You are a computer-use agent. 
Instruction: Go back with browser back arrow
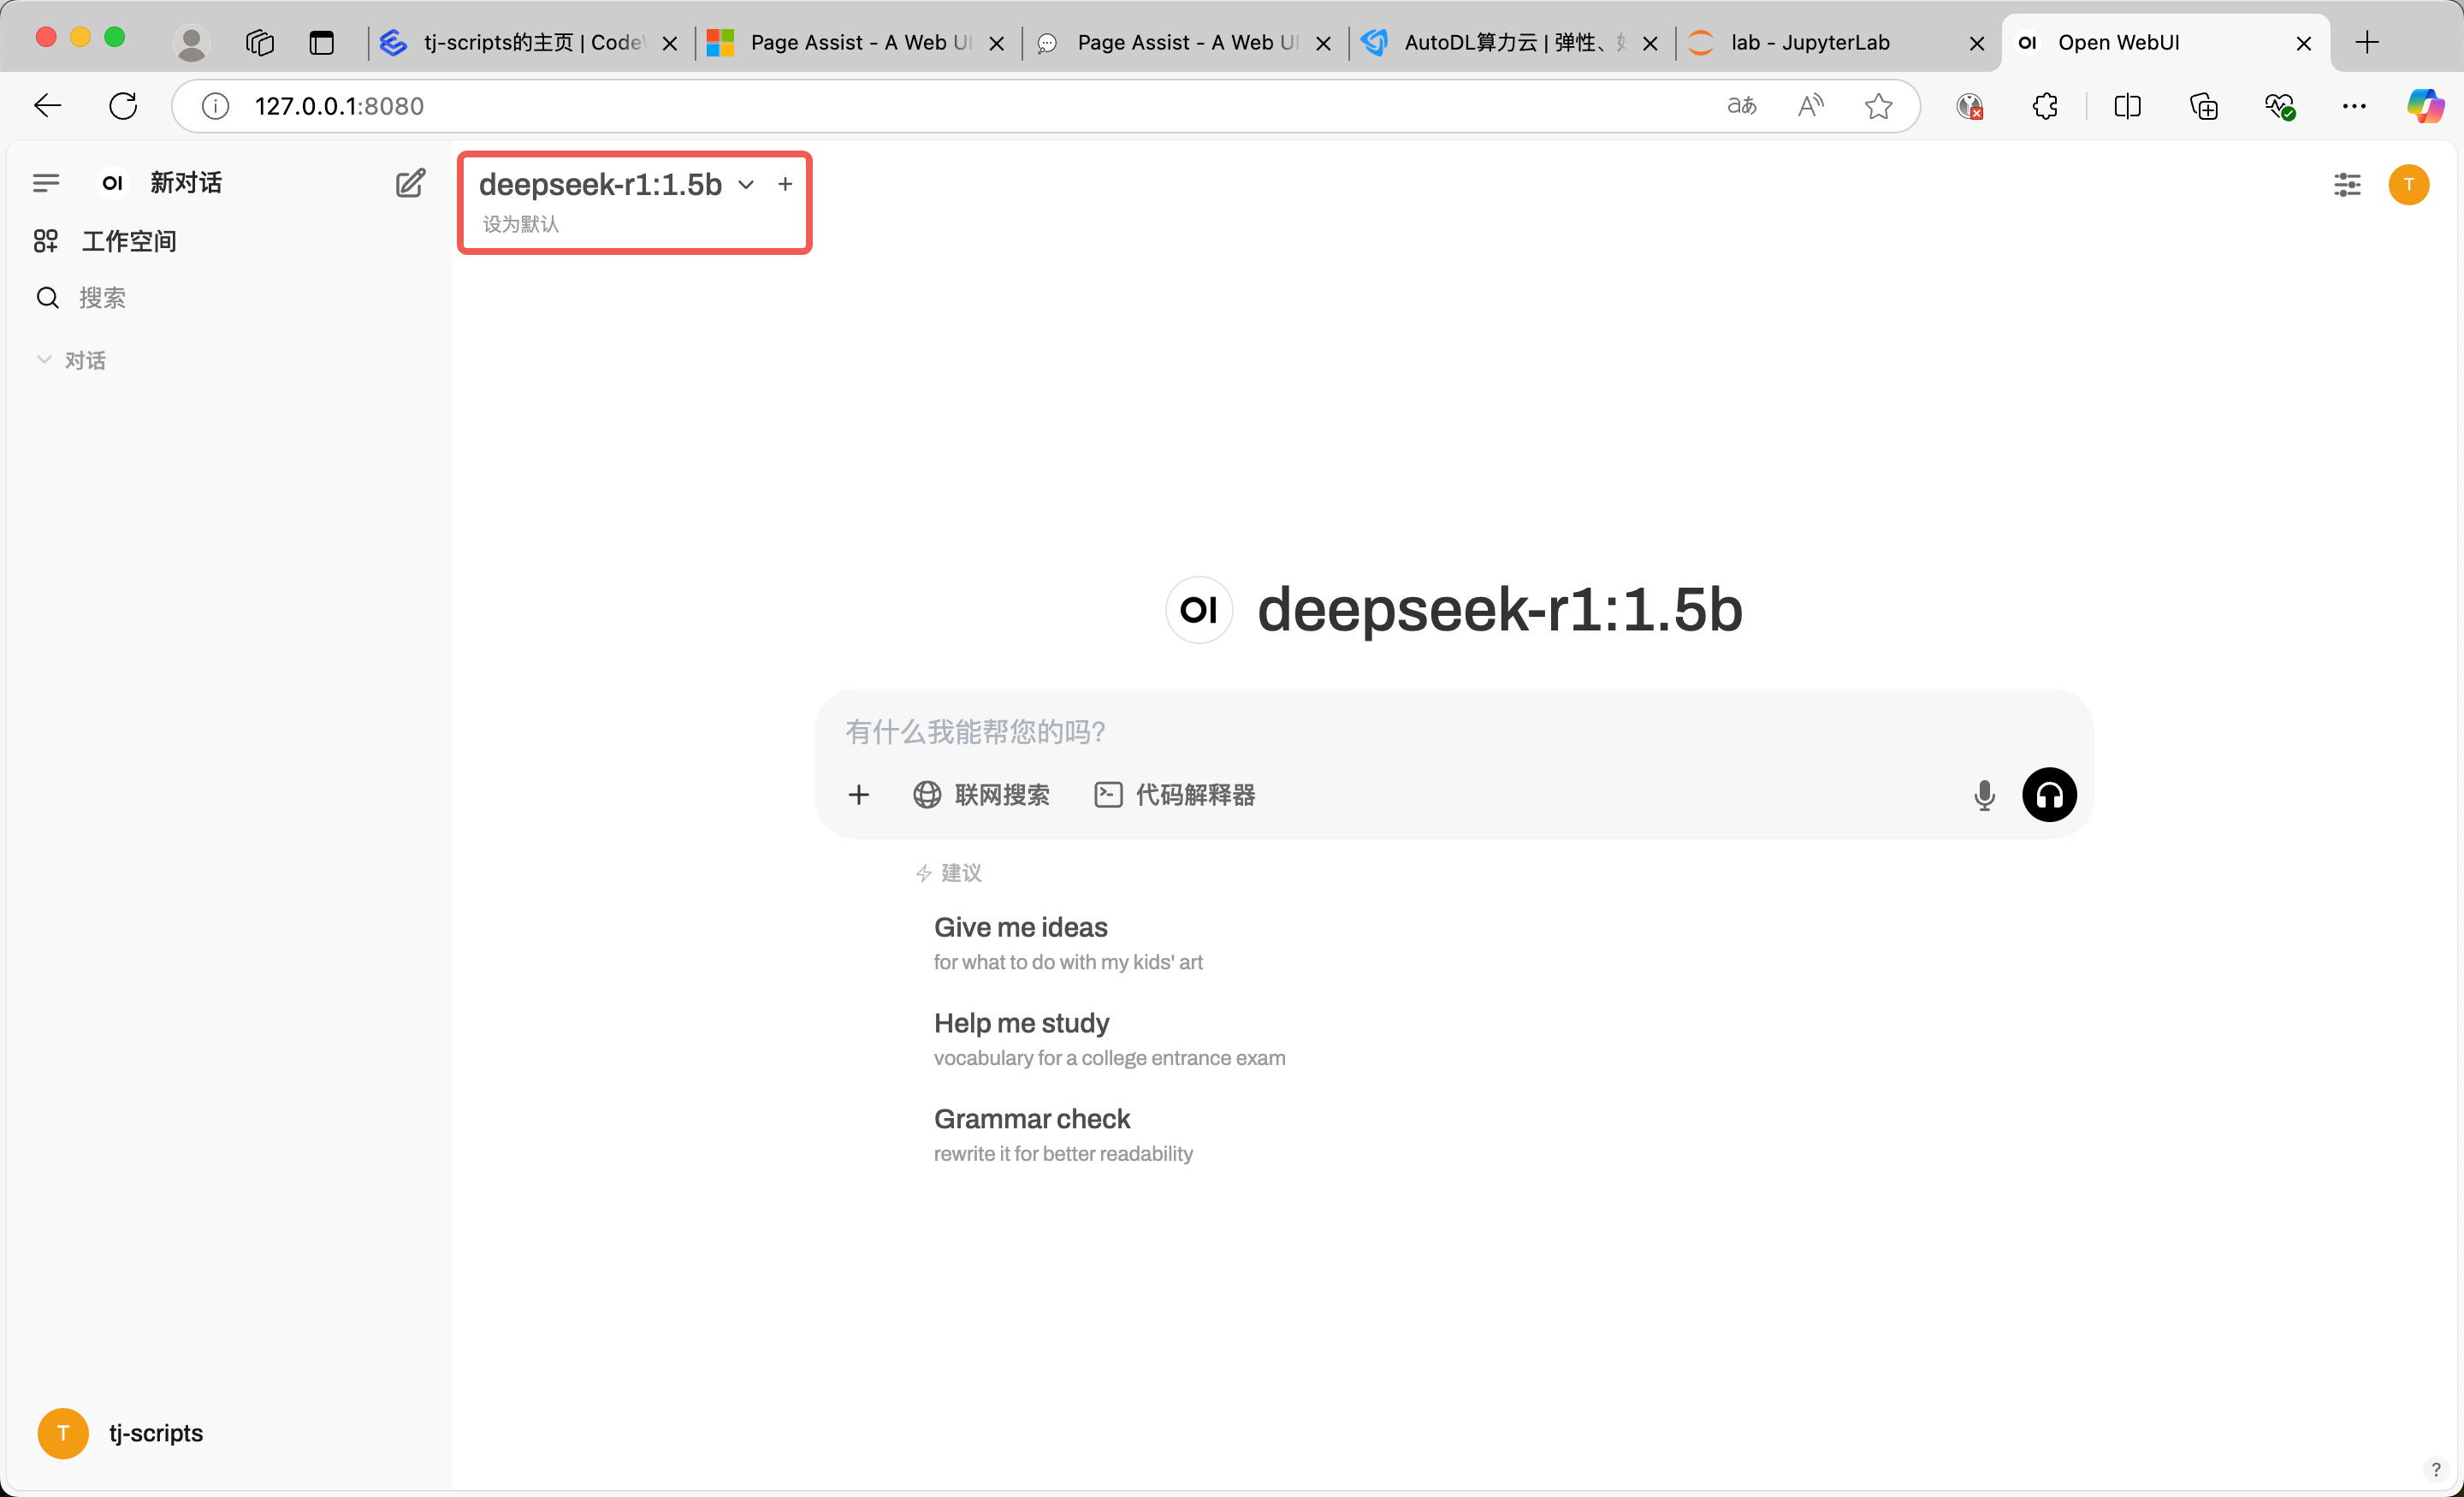click(47, 106)
